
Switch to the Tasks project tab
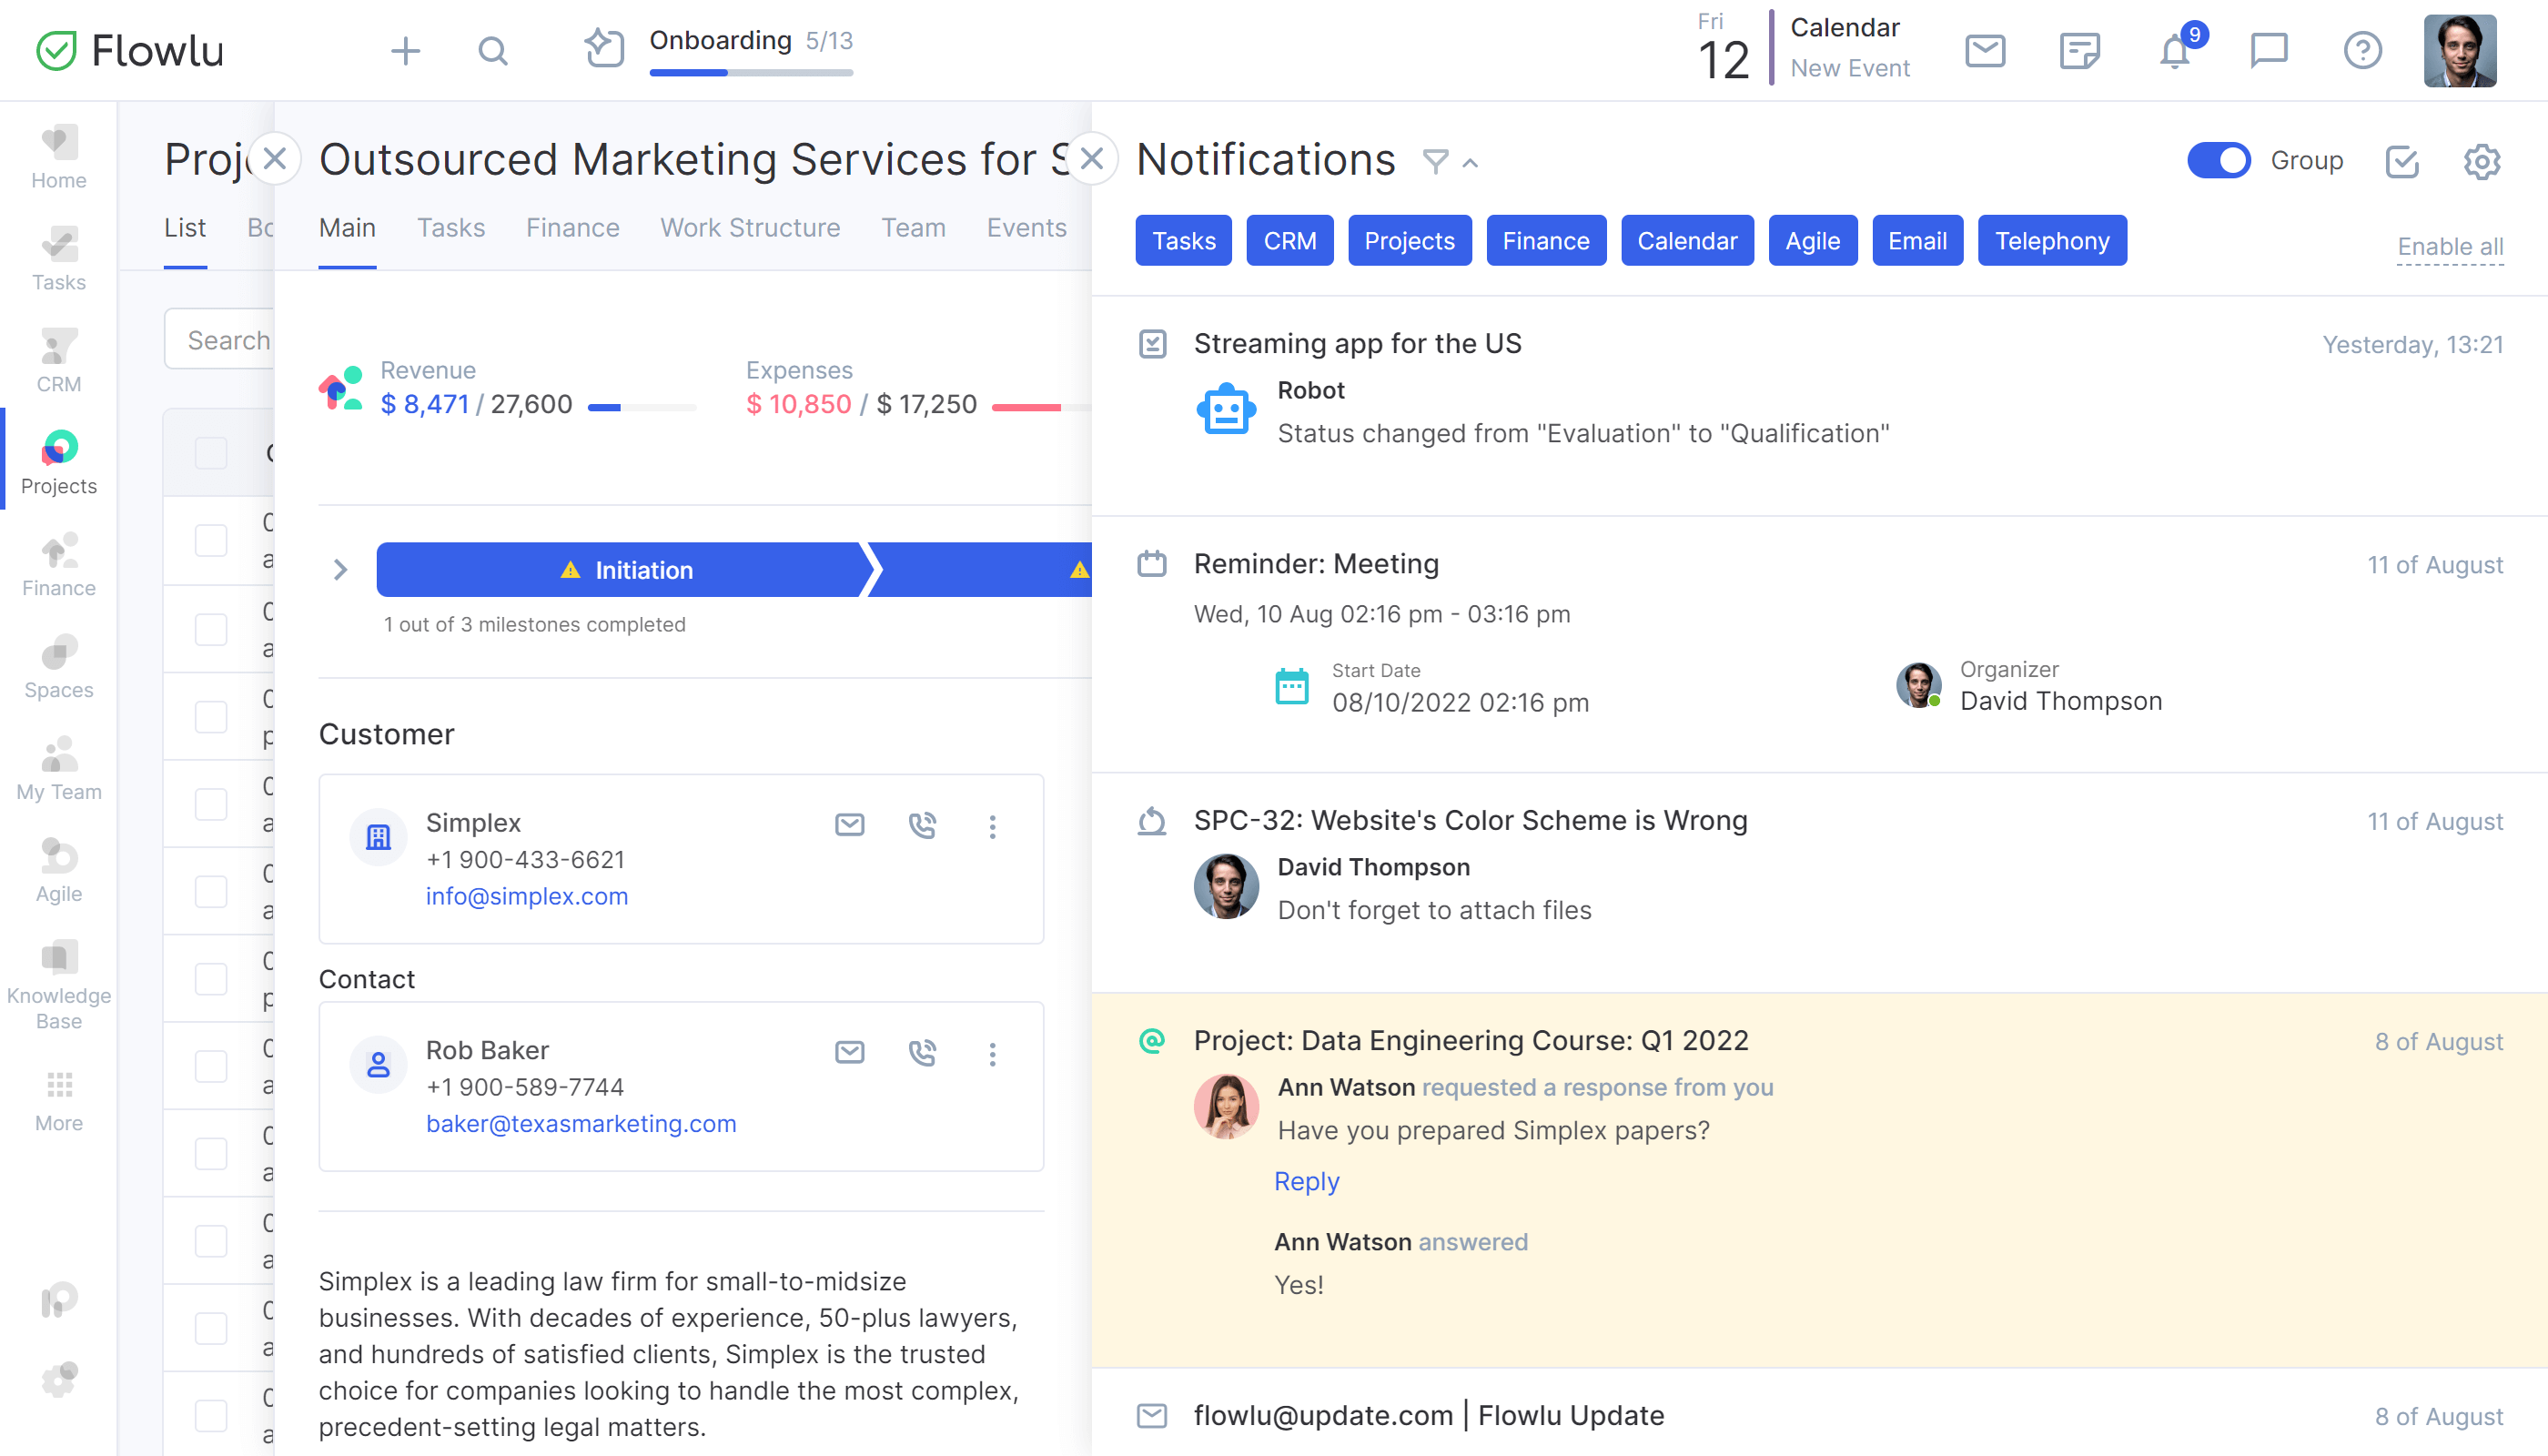pos(450,227)
